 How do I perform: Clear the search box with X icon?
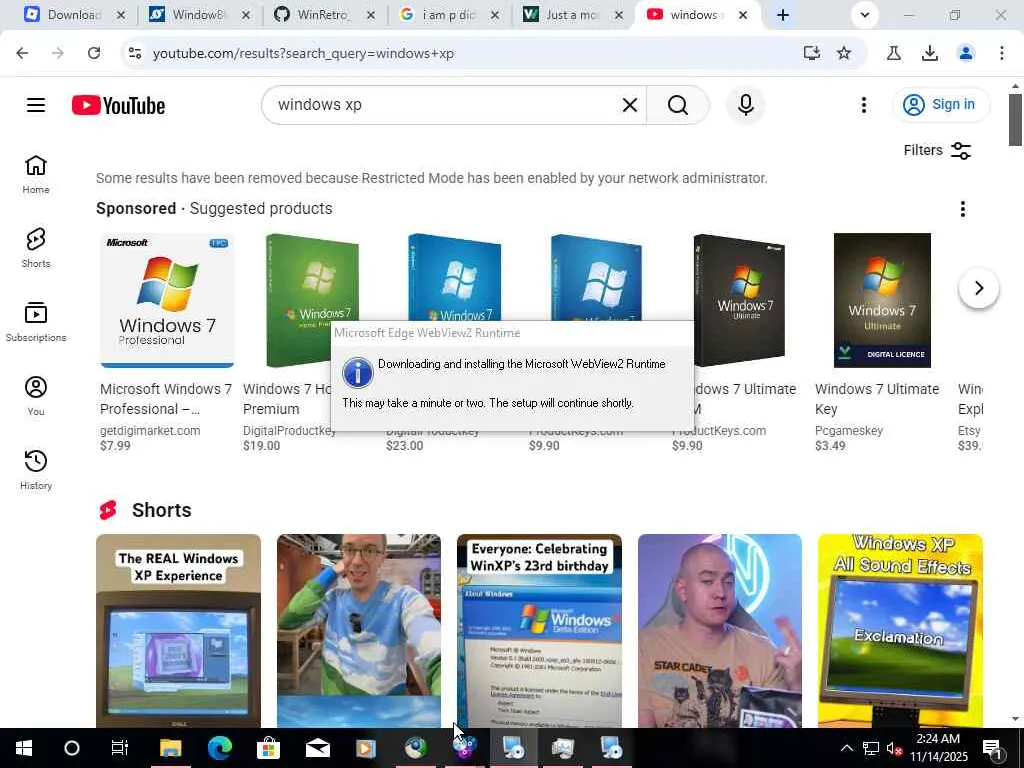point(630,105)
